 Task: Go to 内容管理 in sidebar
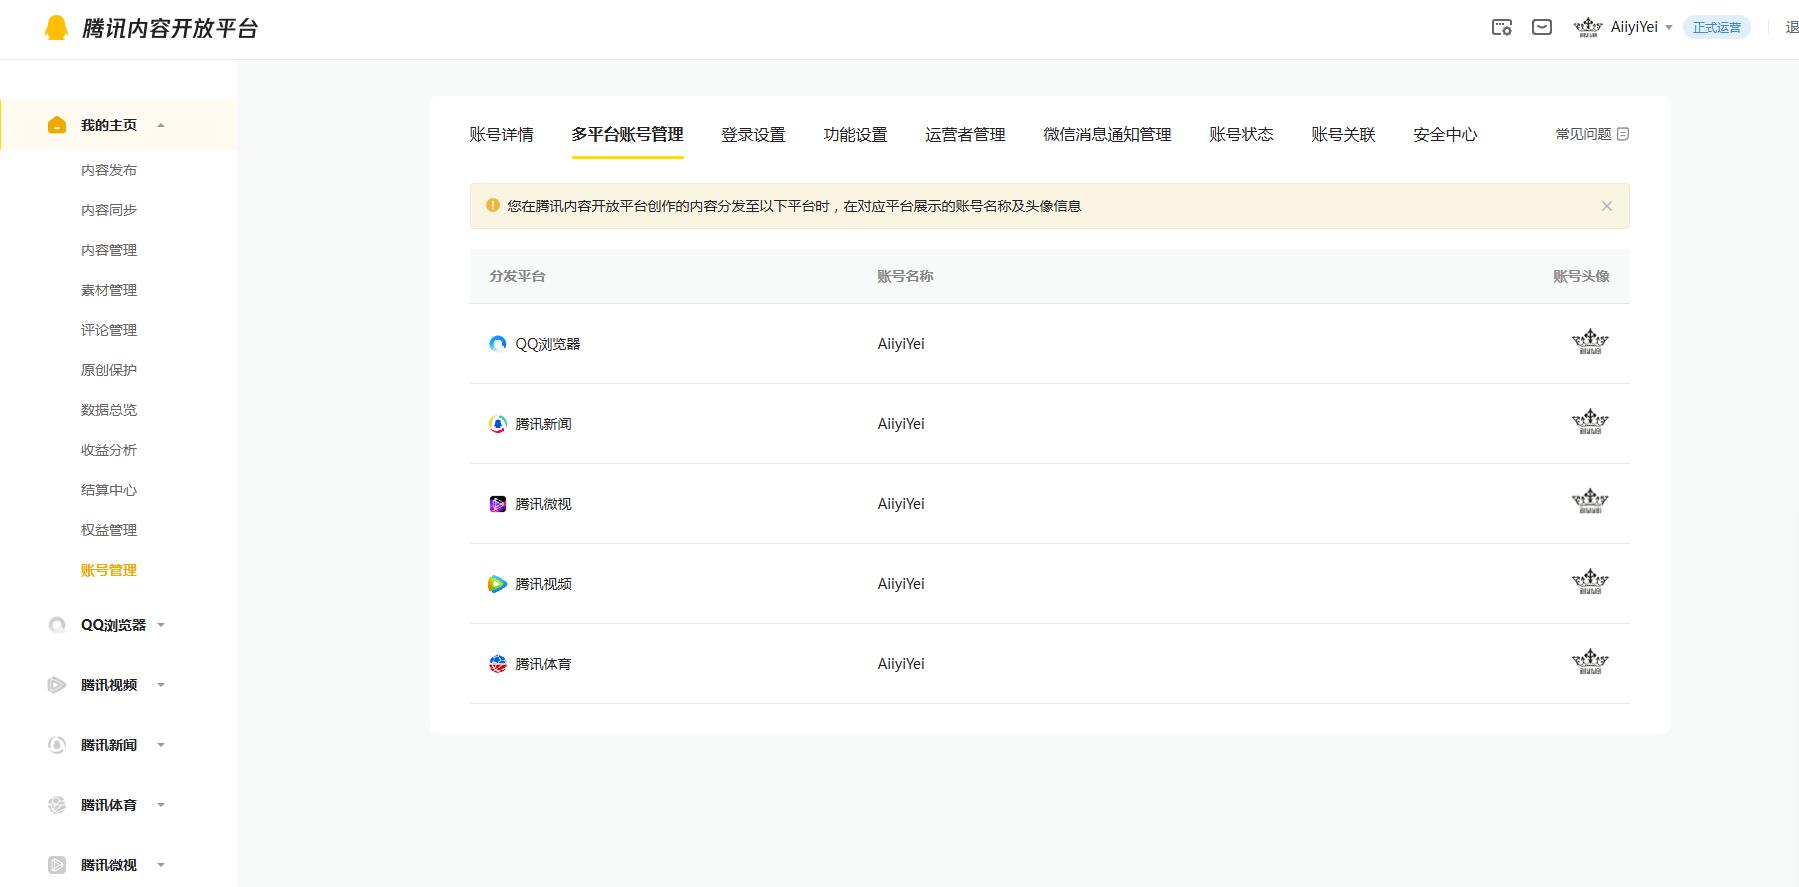109,250
